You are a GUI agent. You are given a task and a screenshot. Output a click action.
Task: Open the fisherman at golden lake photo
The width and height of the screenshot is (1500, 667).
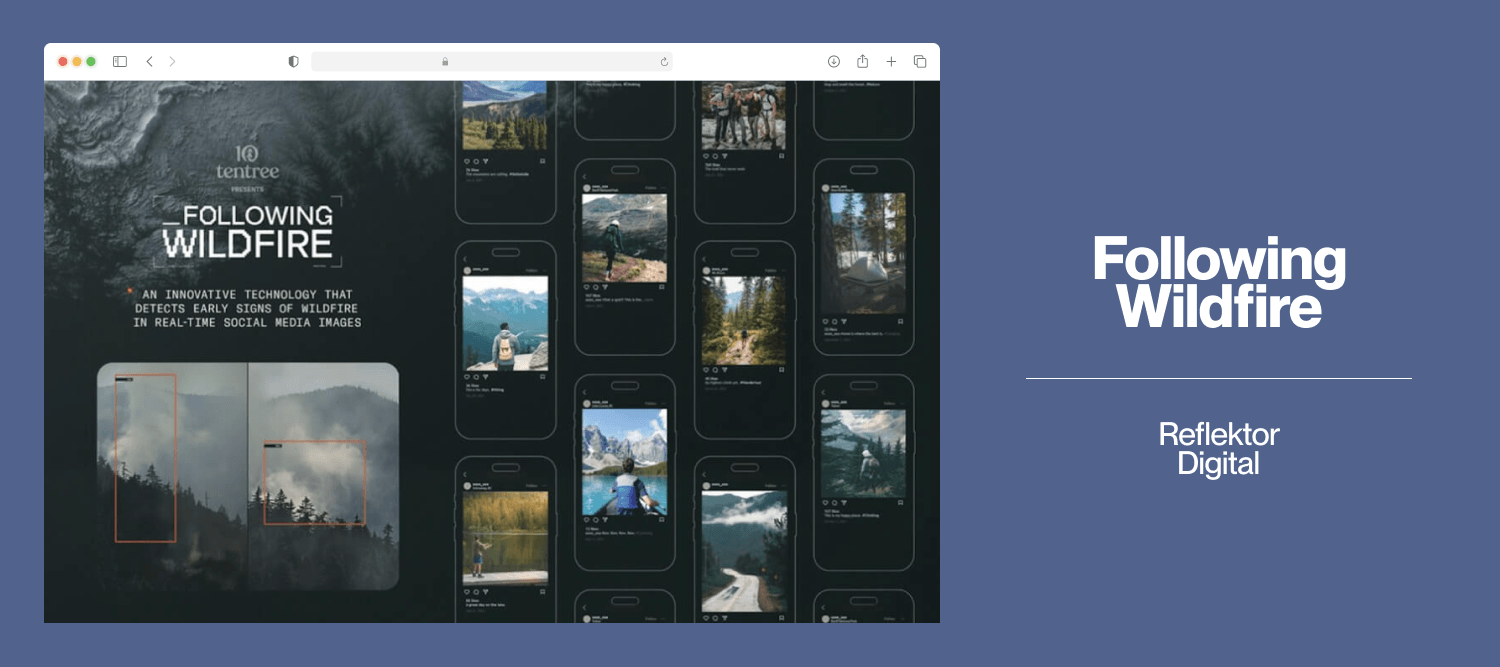tap(505, 538)
